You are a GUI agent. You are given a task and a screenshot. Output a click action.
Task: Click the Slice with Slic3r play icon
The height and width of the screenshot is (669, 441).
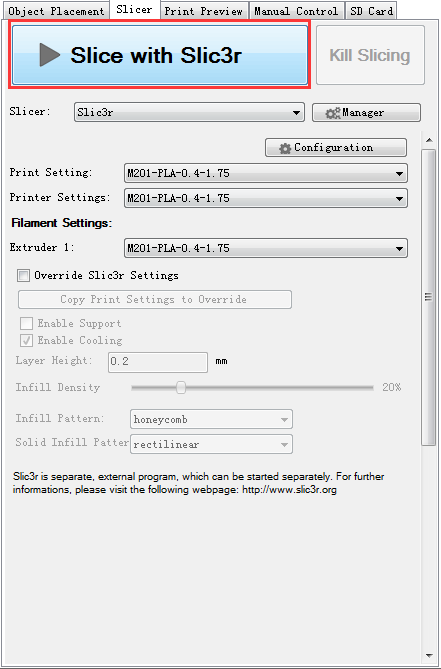50,55
